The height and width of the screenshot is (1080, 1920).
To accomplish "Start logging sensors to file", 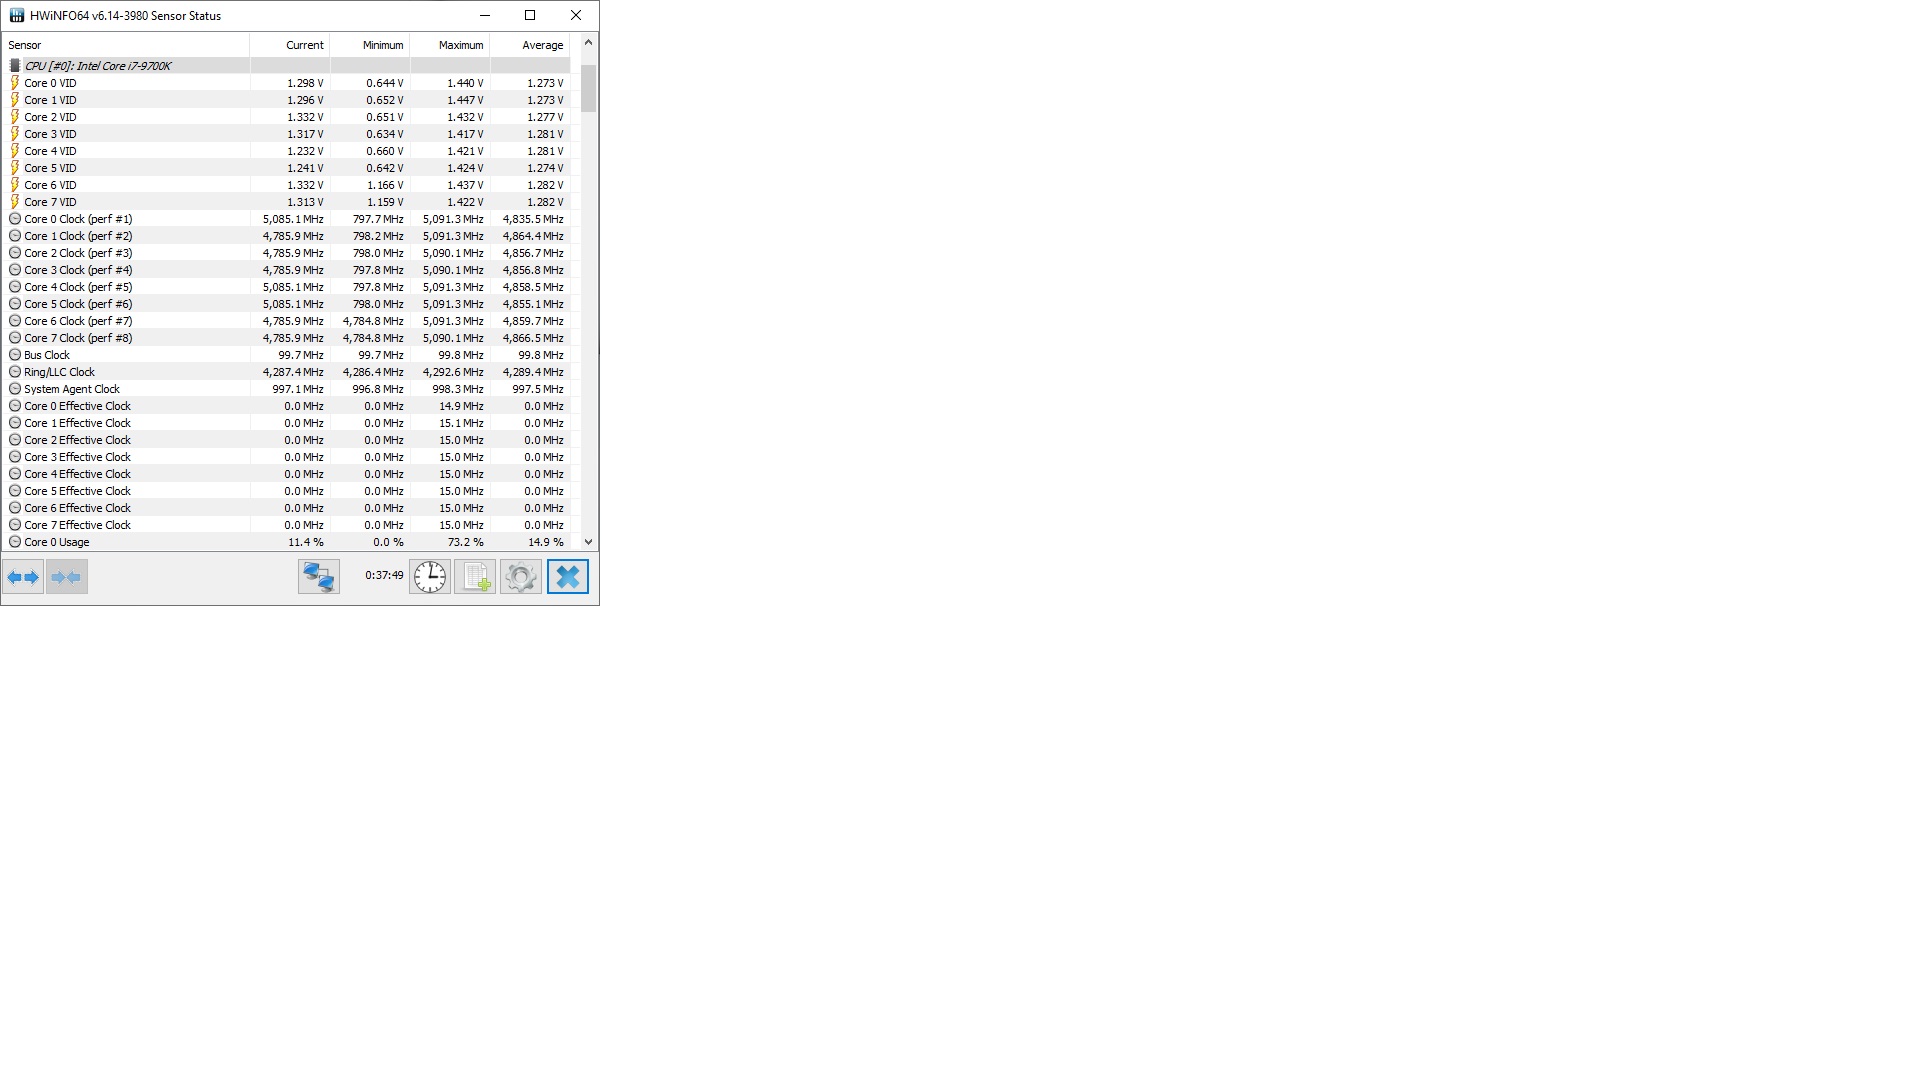I will 476,577.
